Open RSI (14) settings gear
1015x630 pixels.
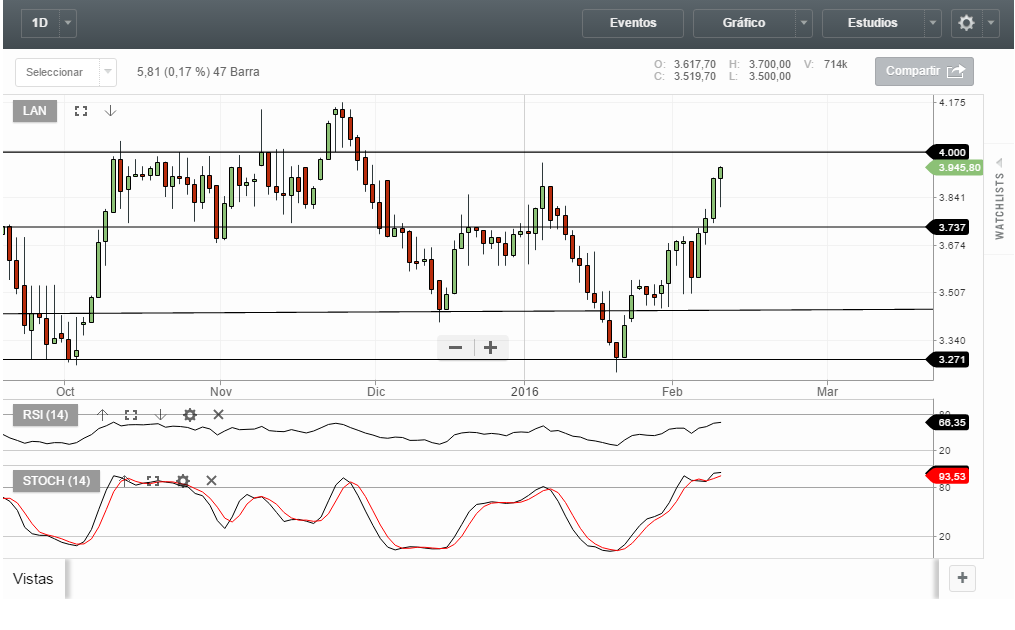[189, 414]
